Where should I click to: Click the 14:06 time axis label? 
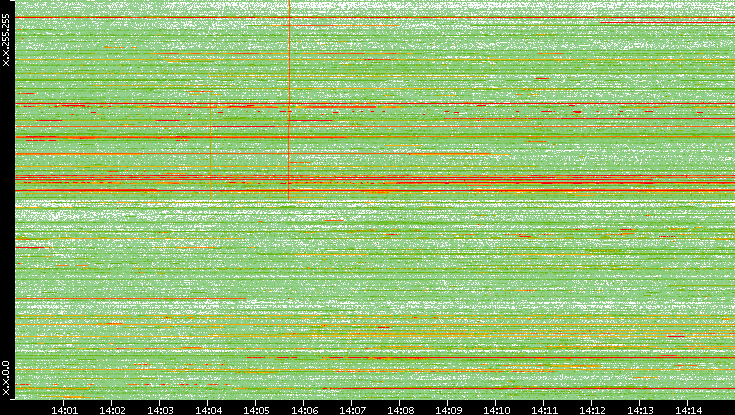pyautogui.click(x=304, y=409)
